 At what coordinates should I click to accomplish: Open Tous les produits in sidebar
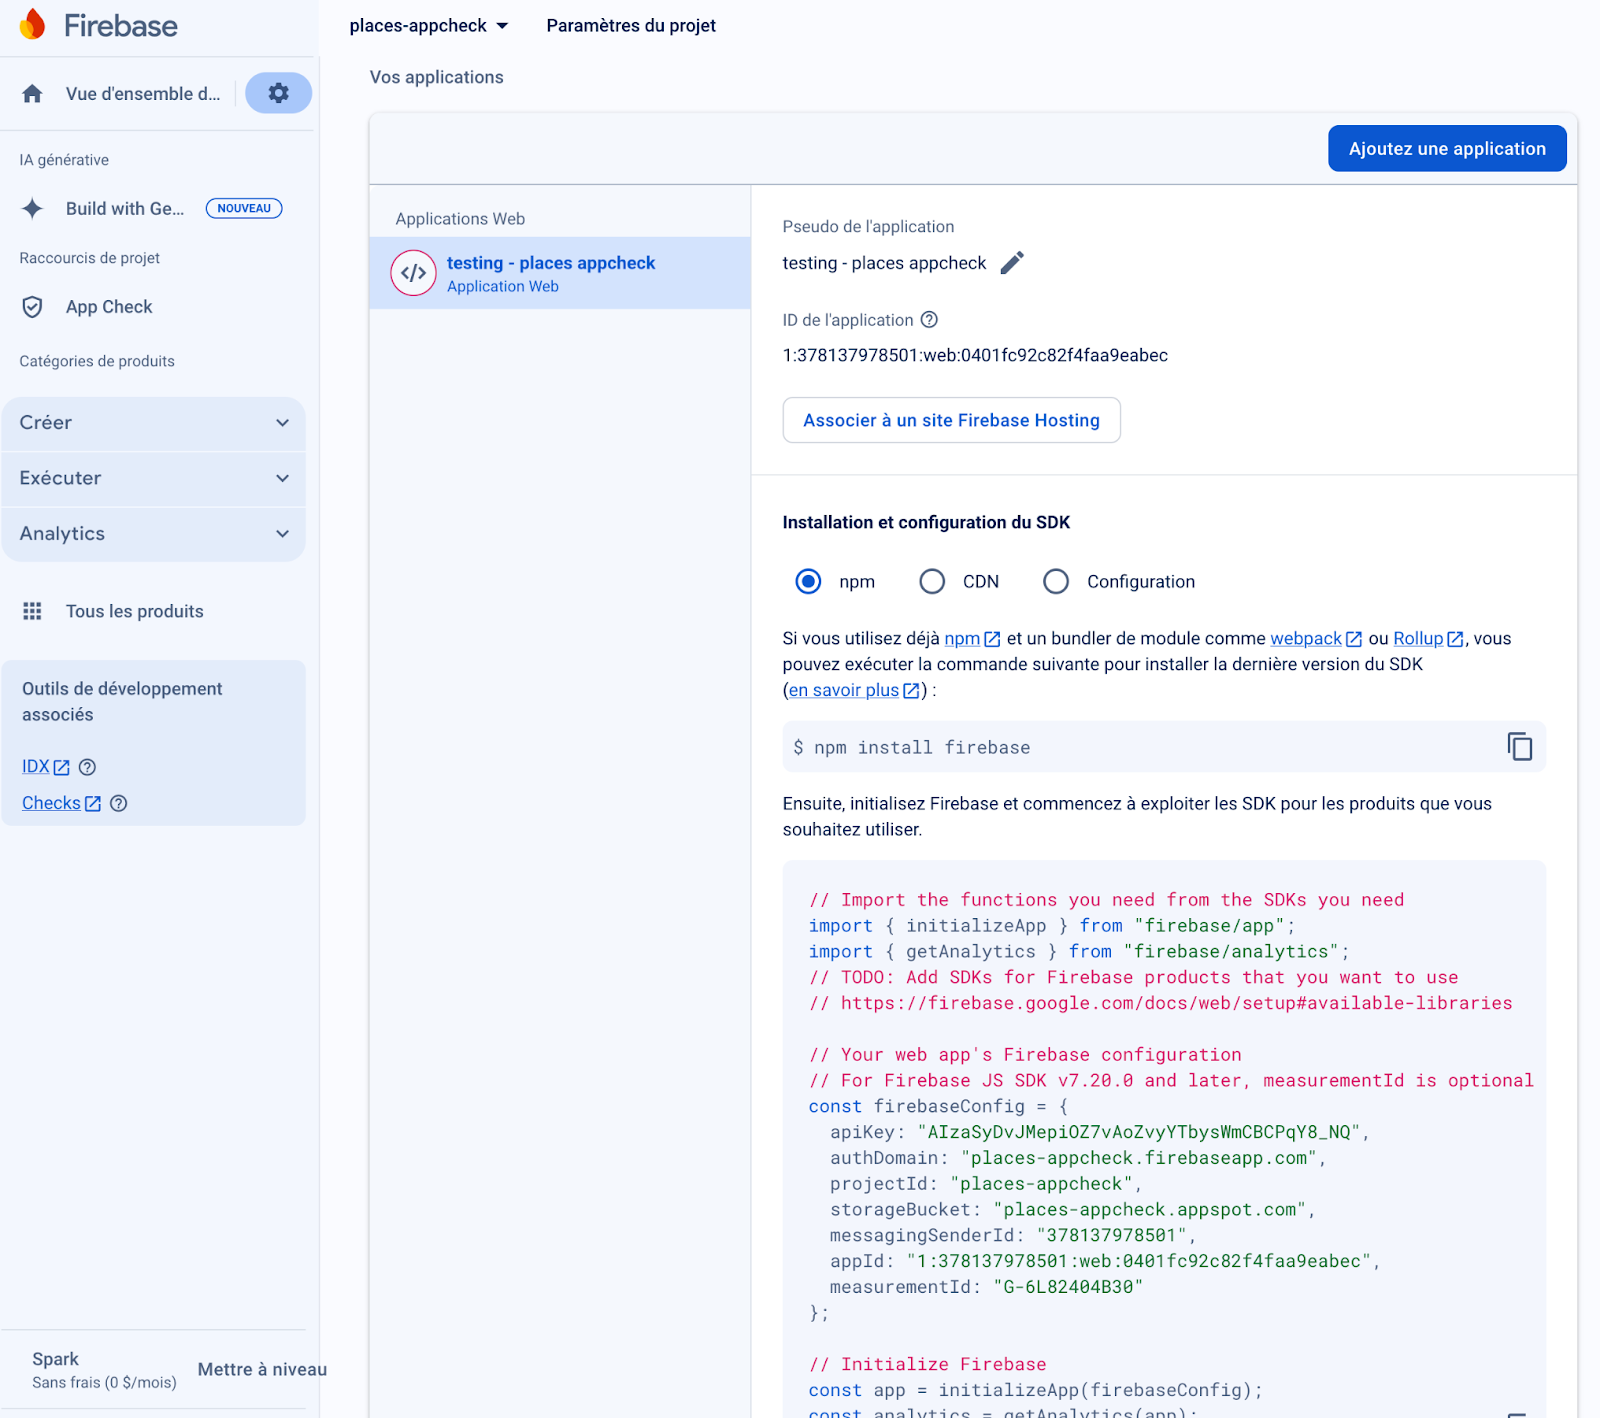[134, 611]
